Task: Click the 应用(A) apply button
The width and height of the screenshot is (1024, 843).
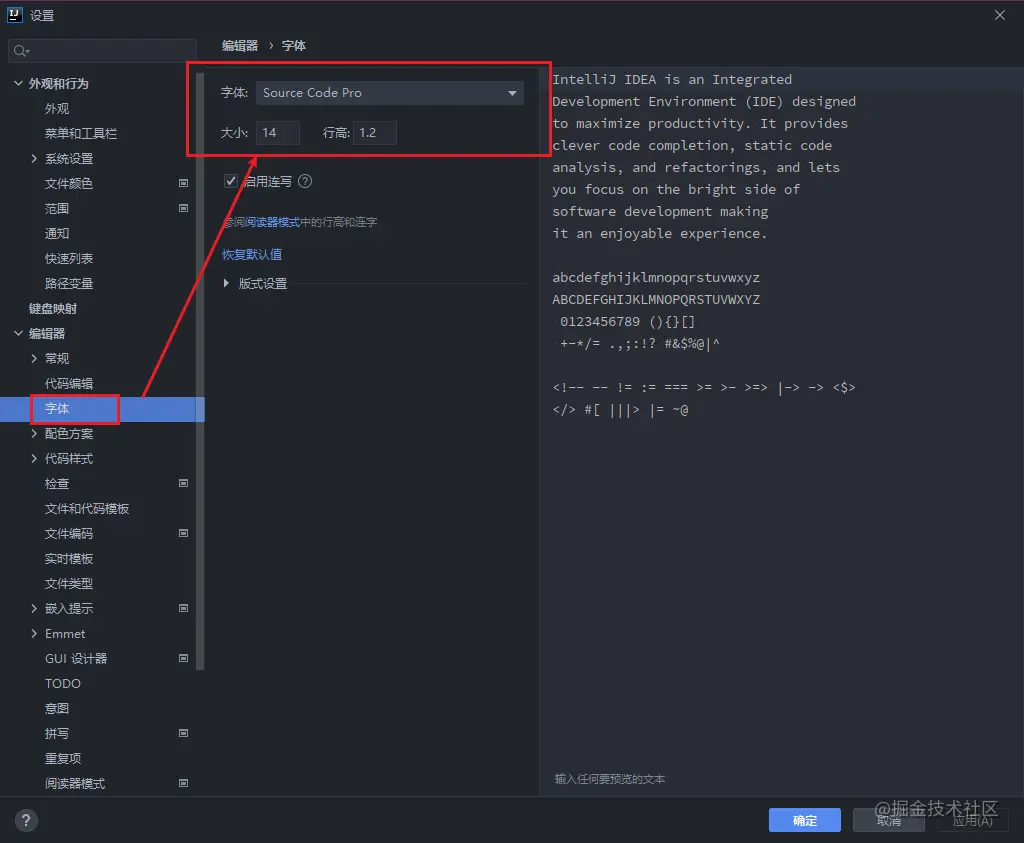Action: [x=972, y=820]
